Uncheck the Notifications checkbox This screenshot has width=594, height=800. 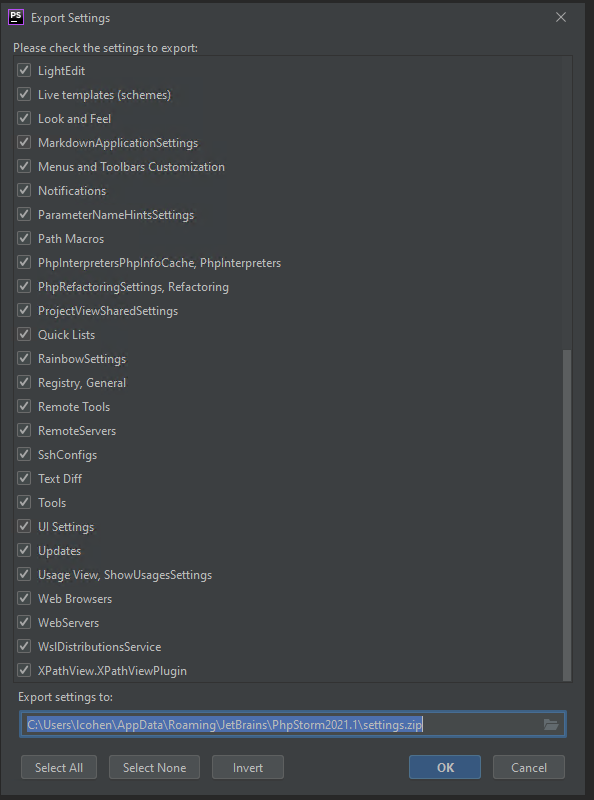pyautogui.click(x=24, y=190)
